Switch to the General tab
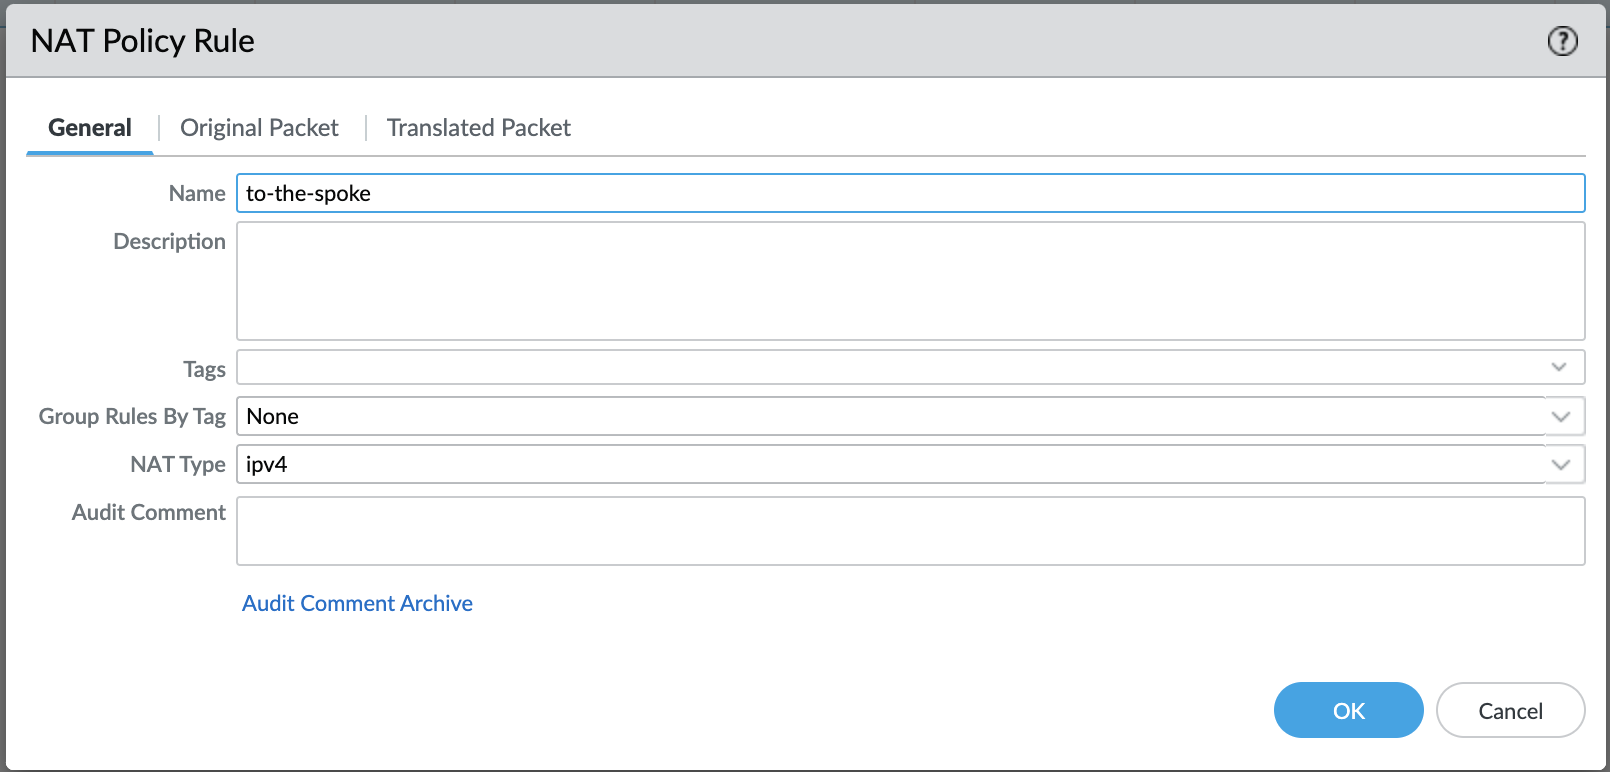Viewport: 1610px width, 772px height. [x=90, y=128]
